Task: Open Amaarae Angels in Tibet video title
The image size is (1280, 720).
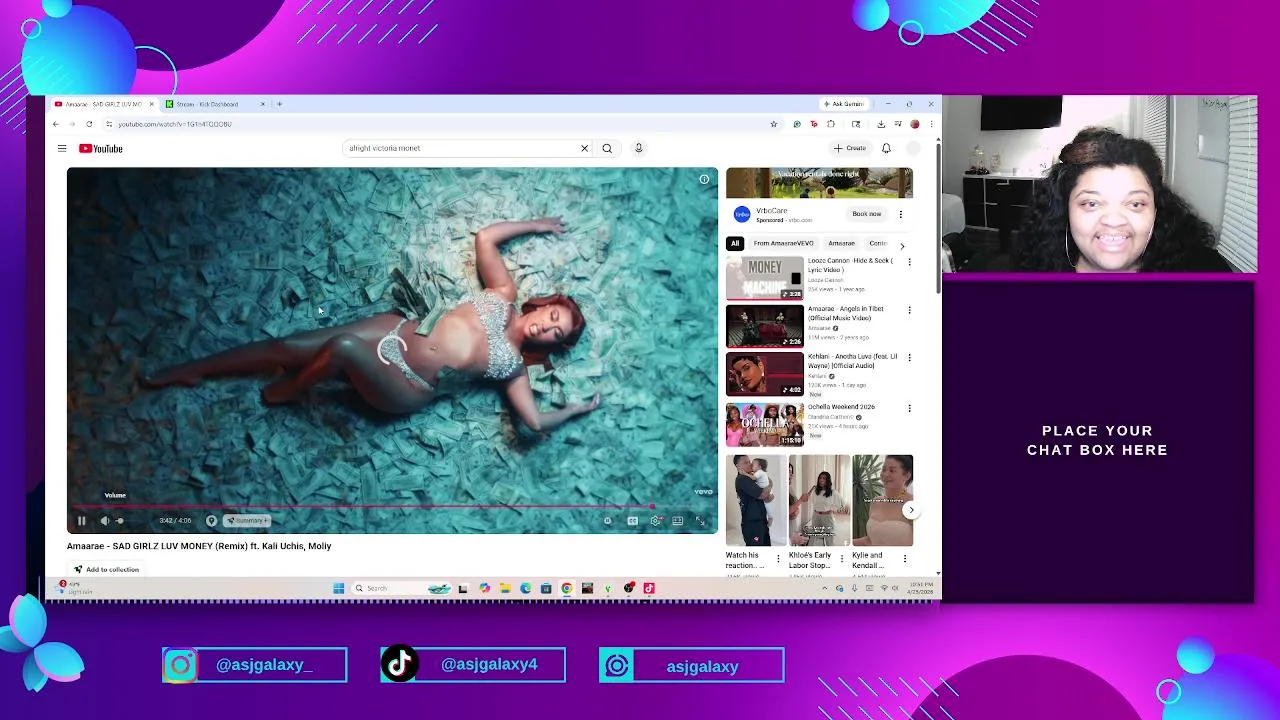Action: [846, 314]
